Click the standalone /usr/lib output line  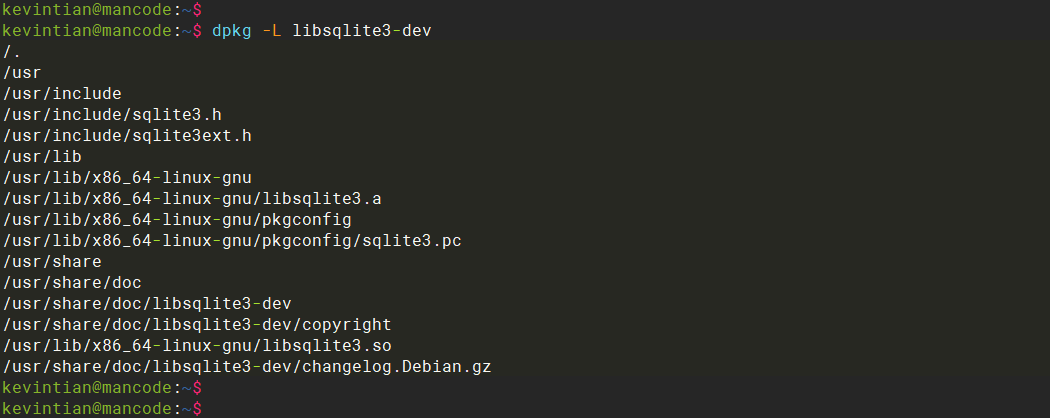(41, 157)
